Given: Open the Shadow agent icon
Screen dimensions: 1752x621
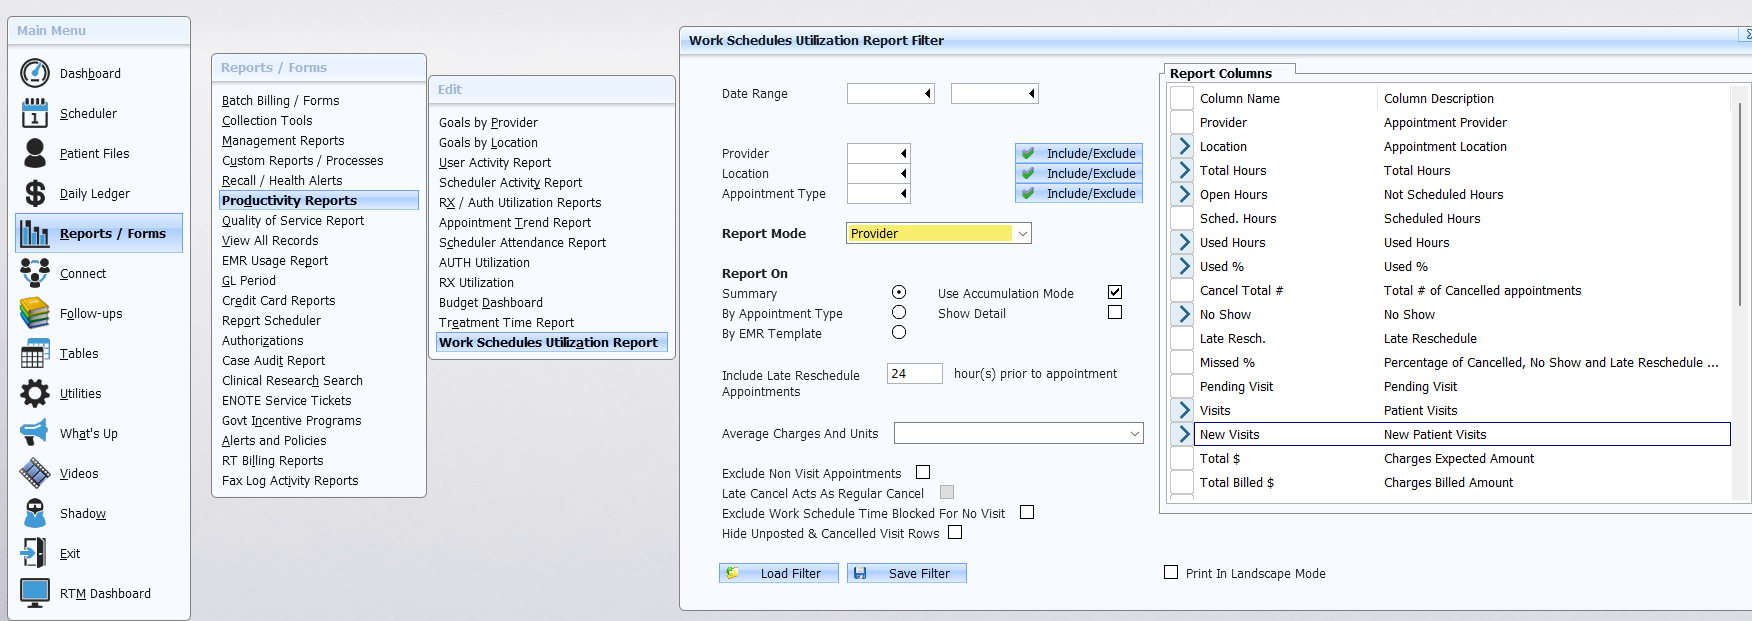Looking at the screenshot, I should click(35, 513).
